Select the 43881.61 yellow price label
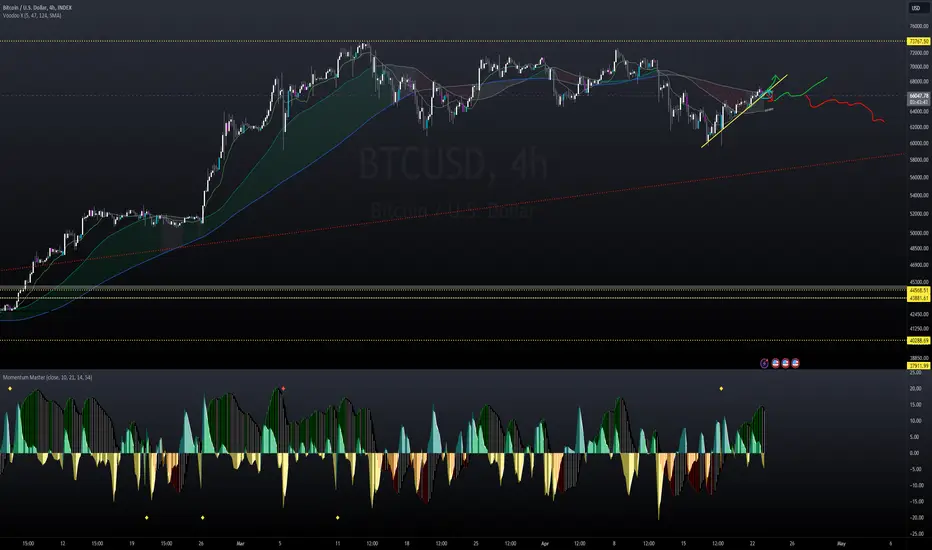 click(918, 298)
